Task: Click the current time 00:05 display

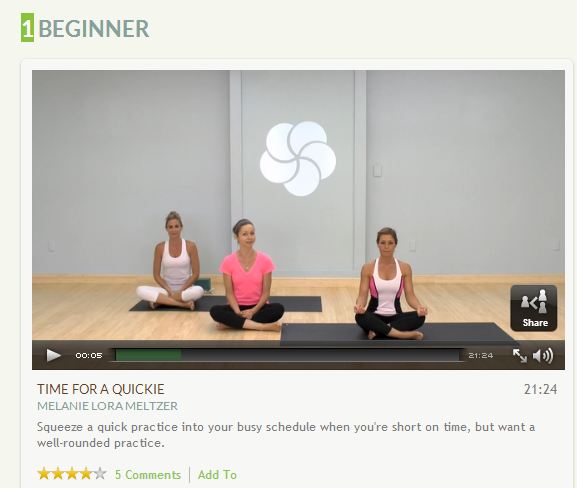Action: tap(89, 356)
